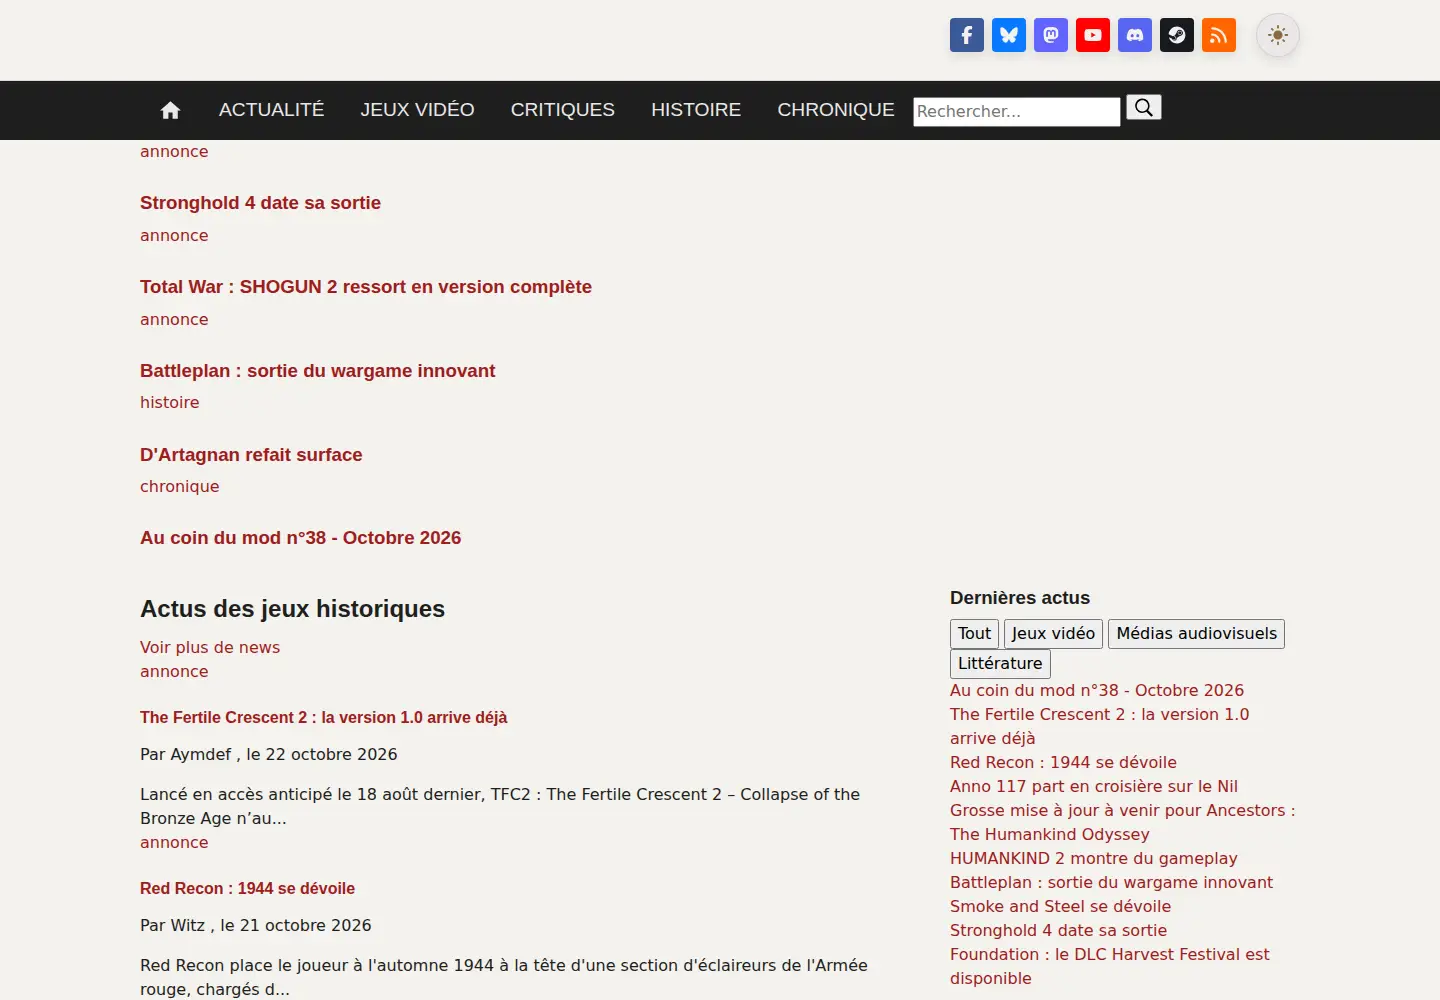Select the Médias audiovisuels filter tab
This screenshot has width=1440, height=1000.
pyautogui.click(x=1196, y=634)
